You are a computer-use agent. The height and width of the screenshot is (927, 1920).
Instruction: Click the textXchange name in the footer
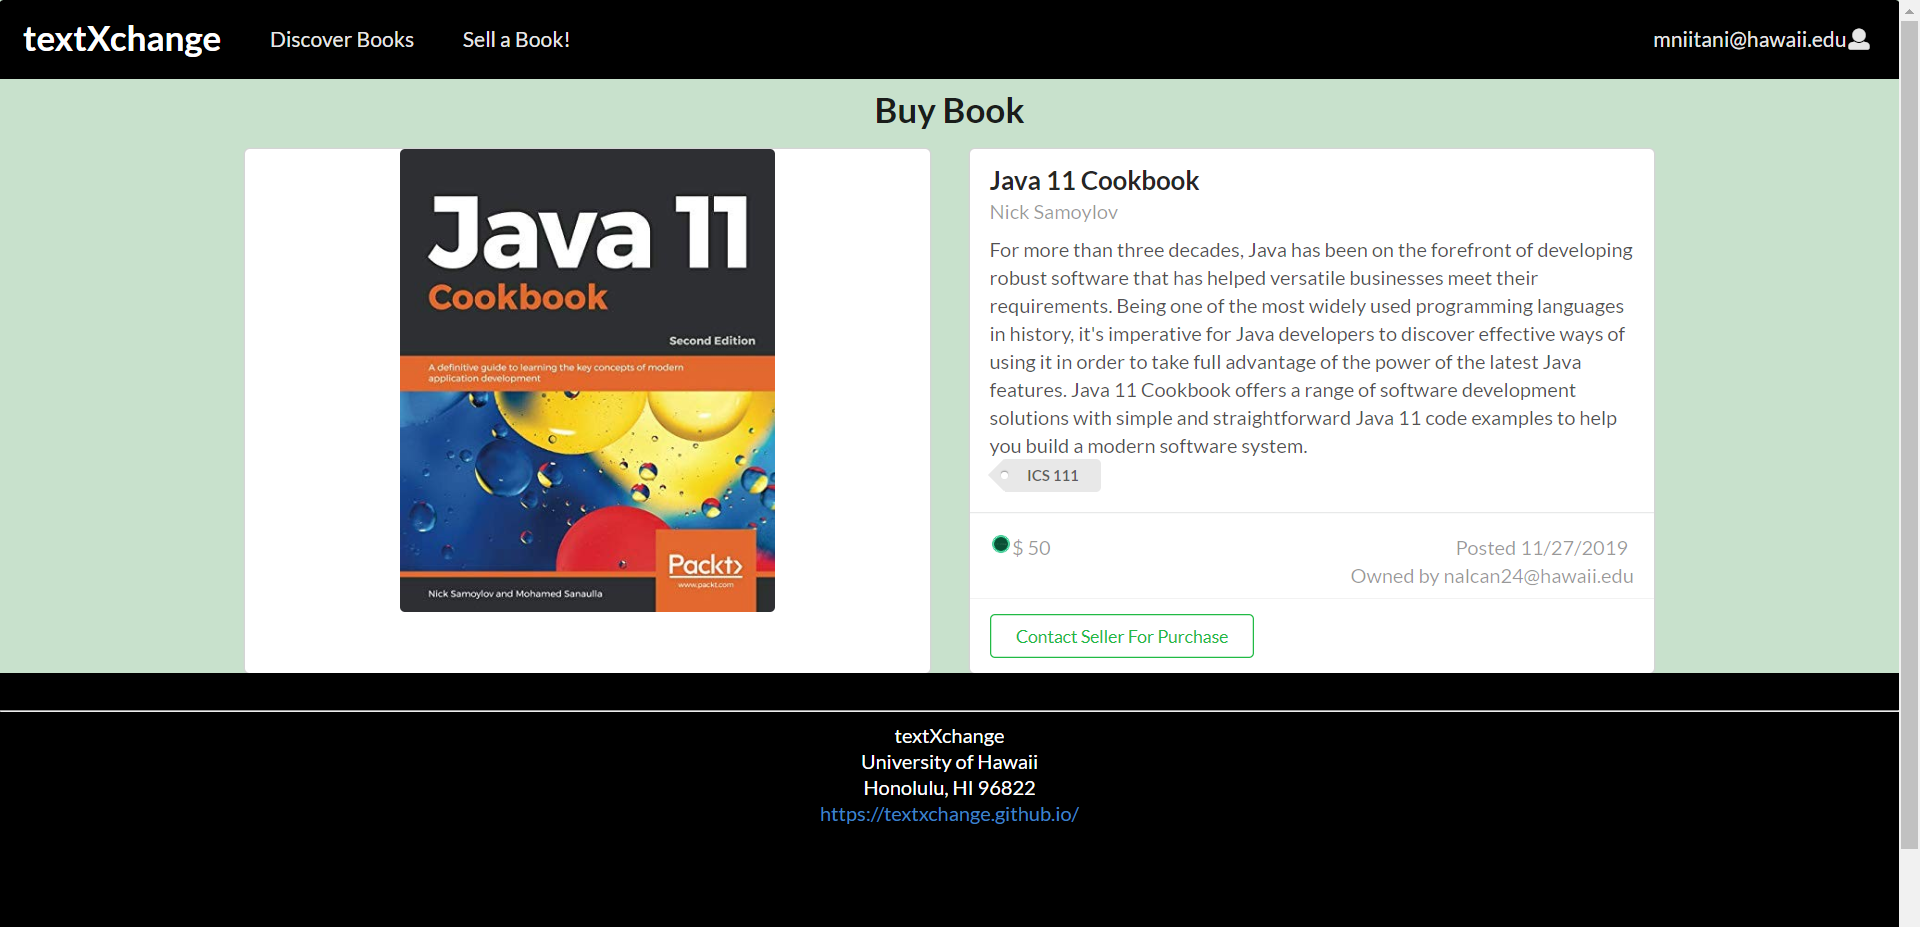(x=949, y=736)
